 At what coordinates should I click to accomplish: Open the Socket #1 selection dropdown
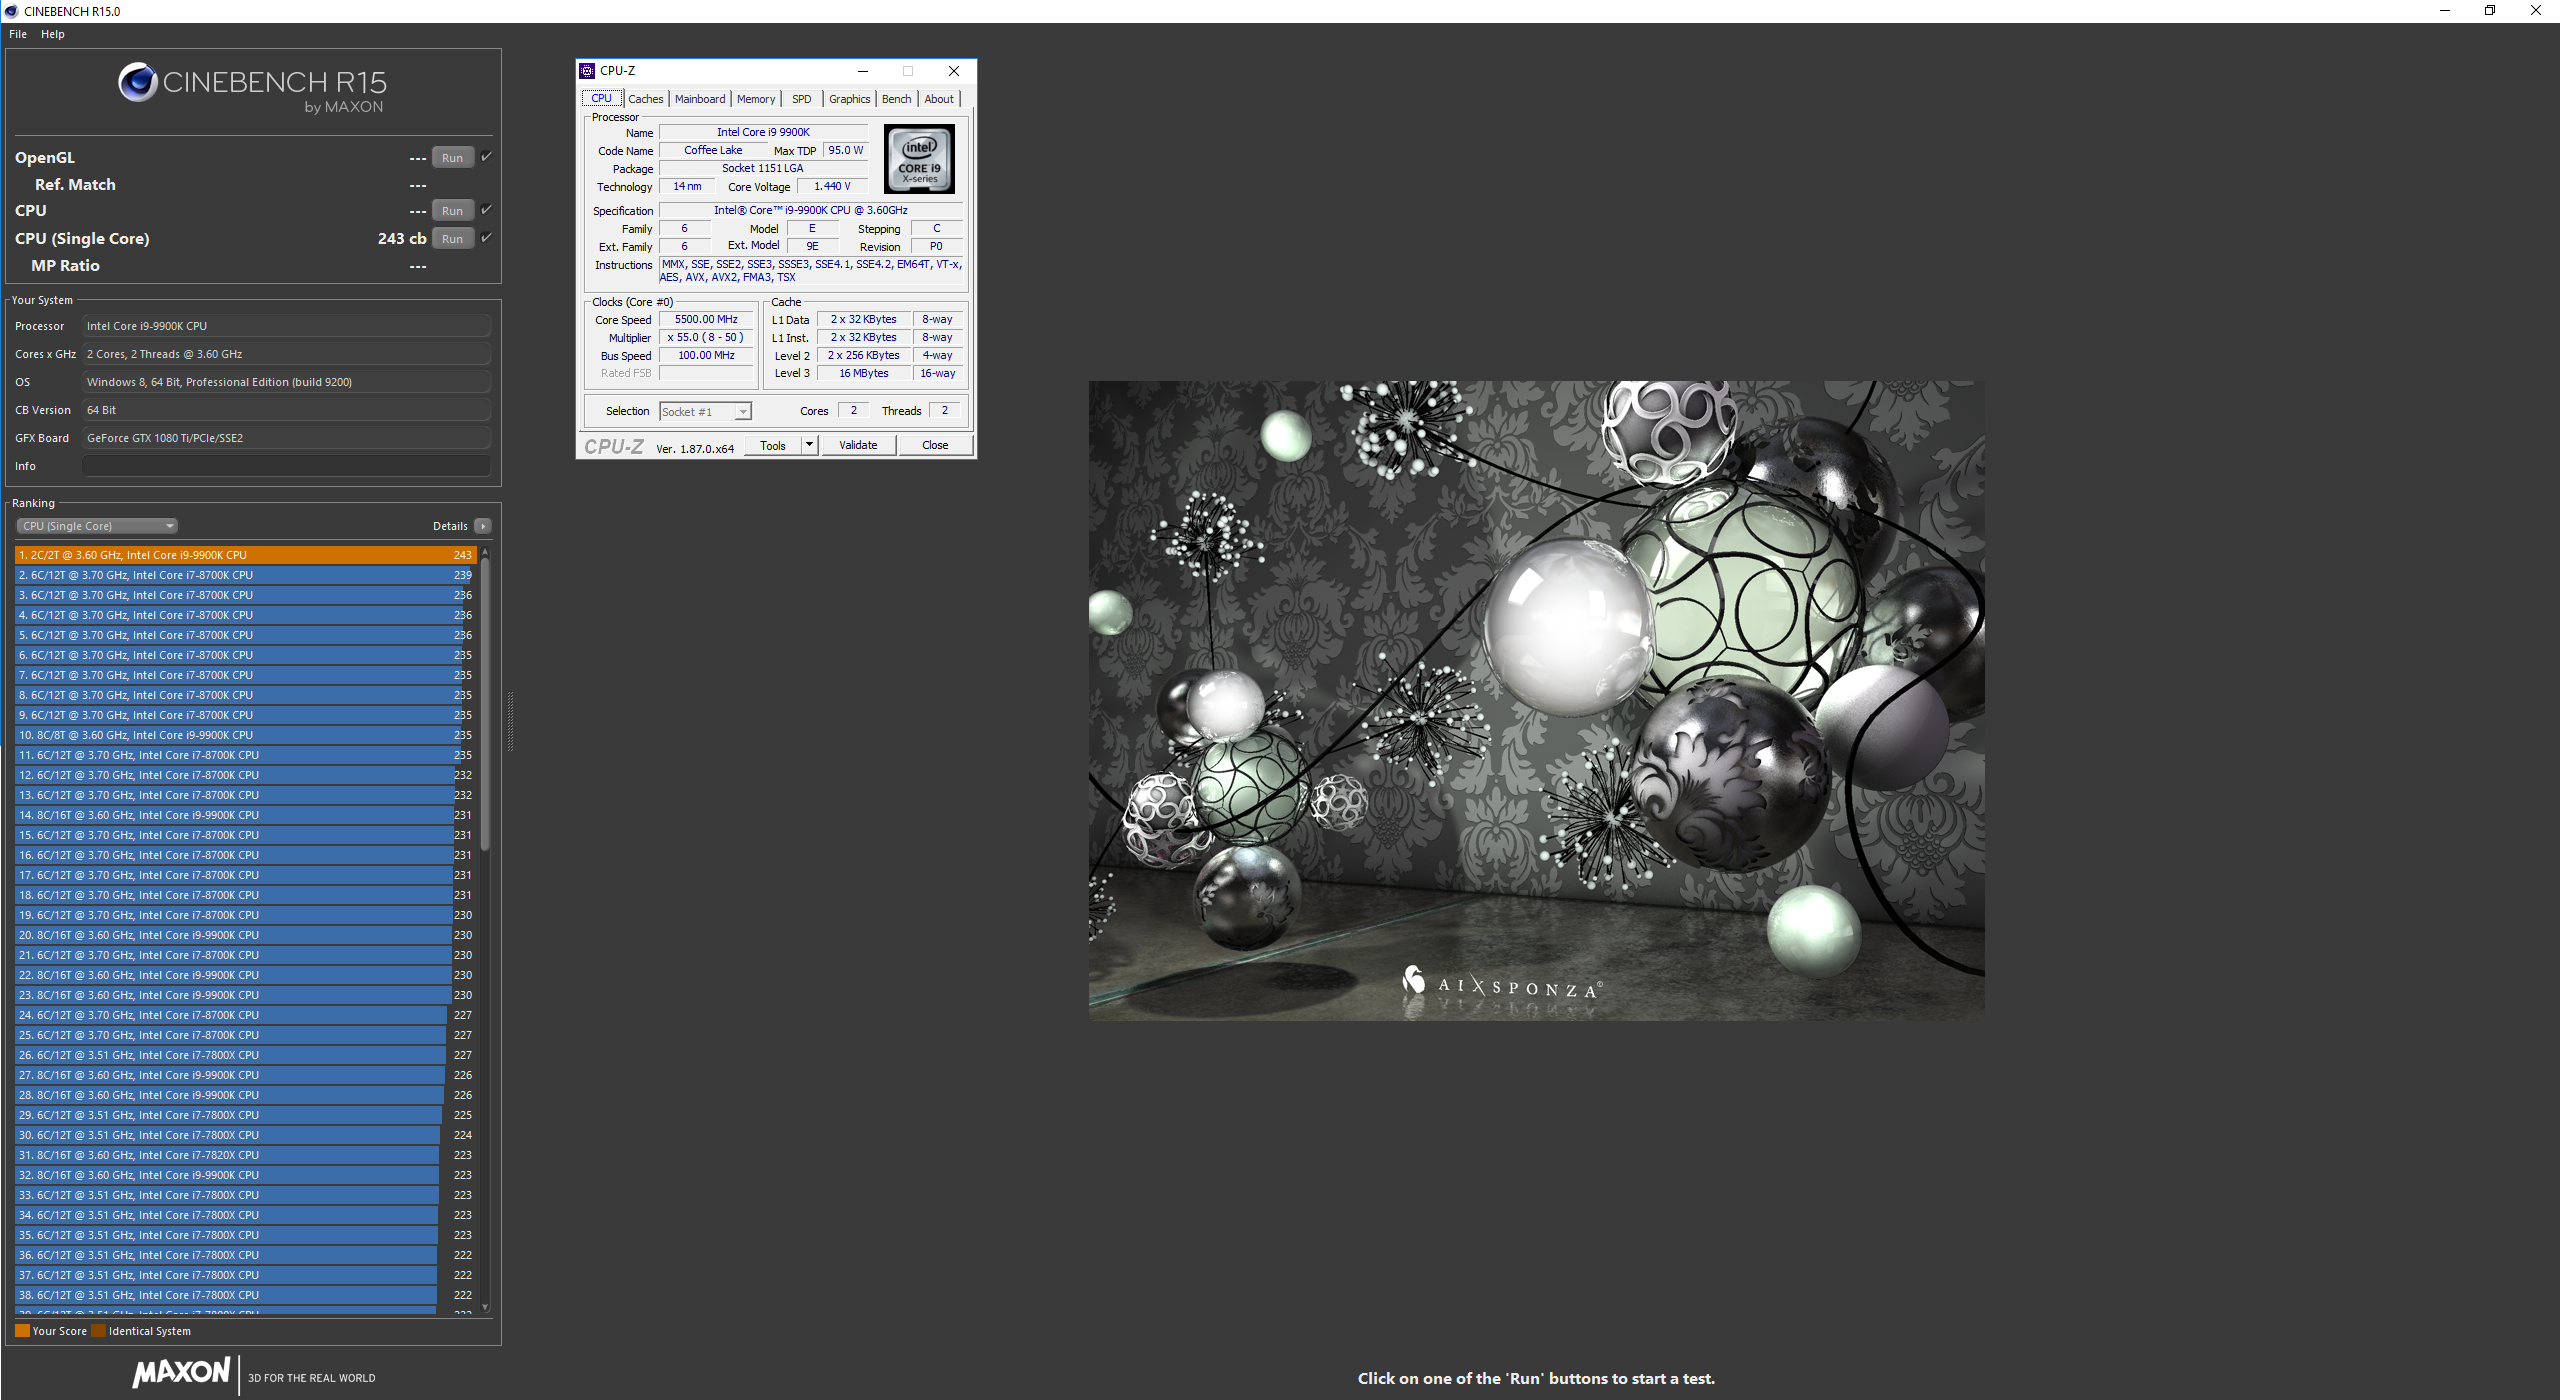coord(705,412)
